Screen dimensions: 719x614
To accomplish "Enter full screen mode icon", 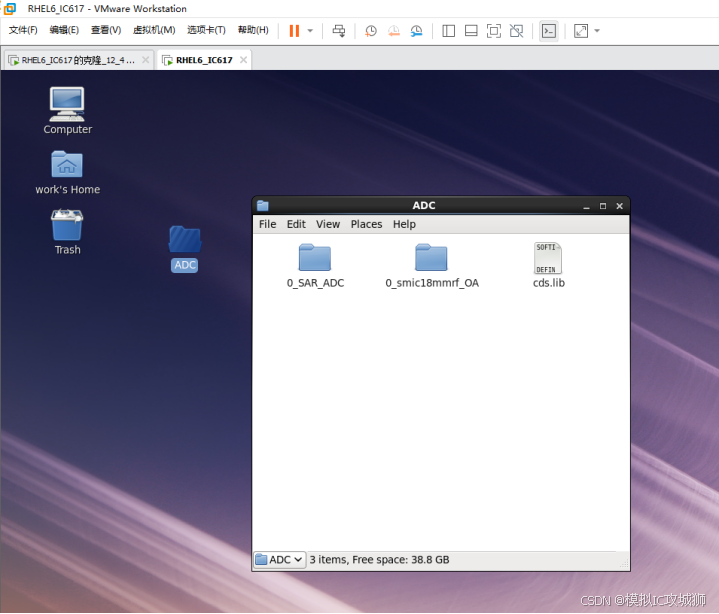I will pyautogui.click(x=494, y=31).
